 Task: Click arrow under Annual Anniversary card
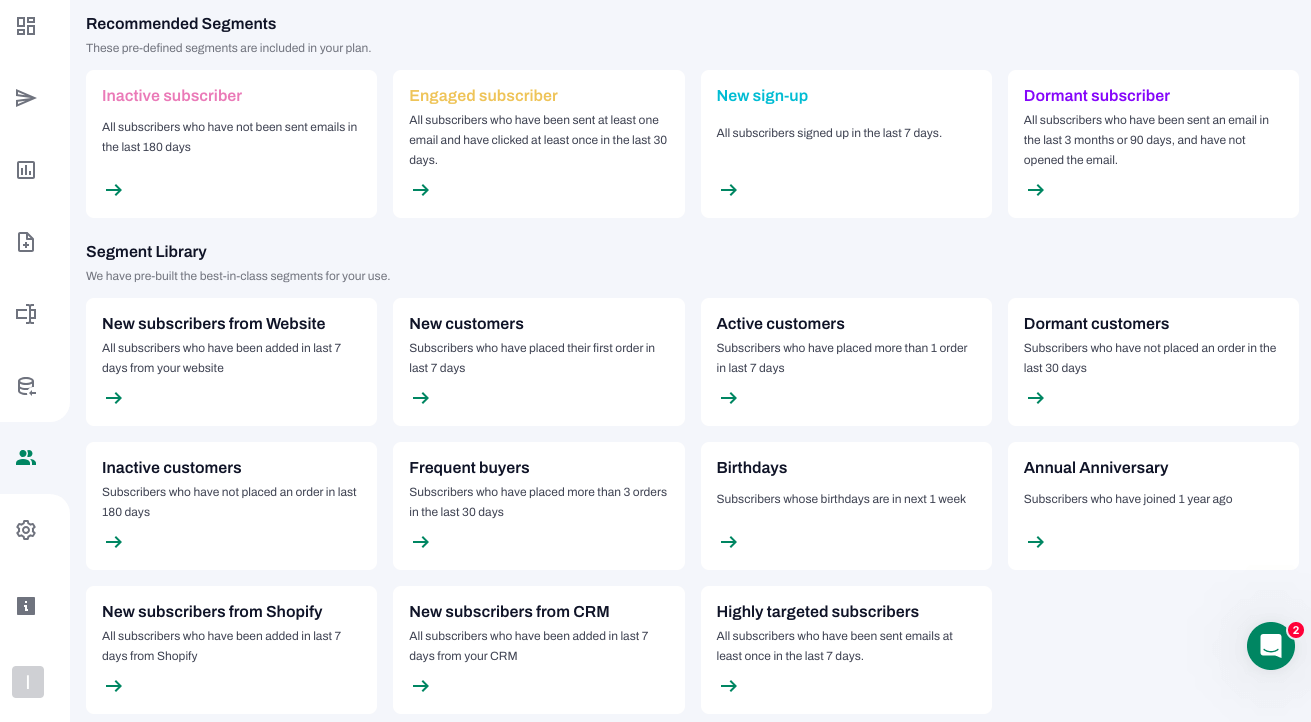point(1036,542)
